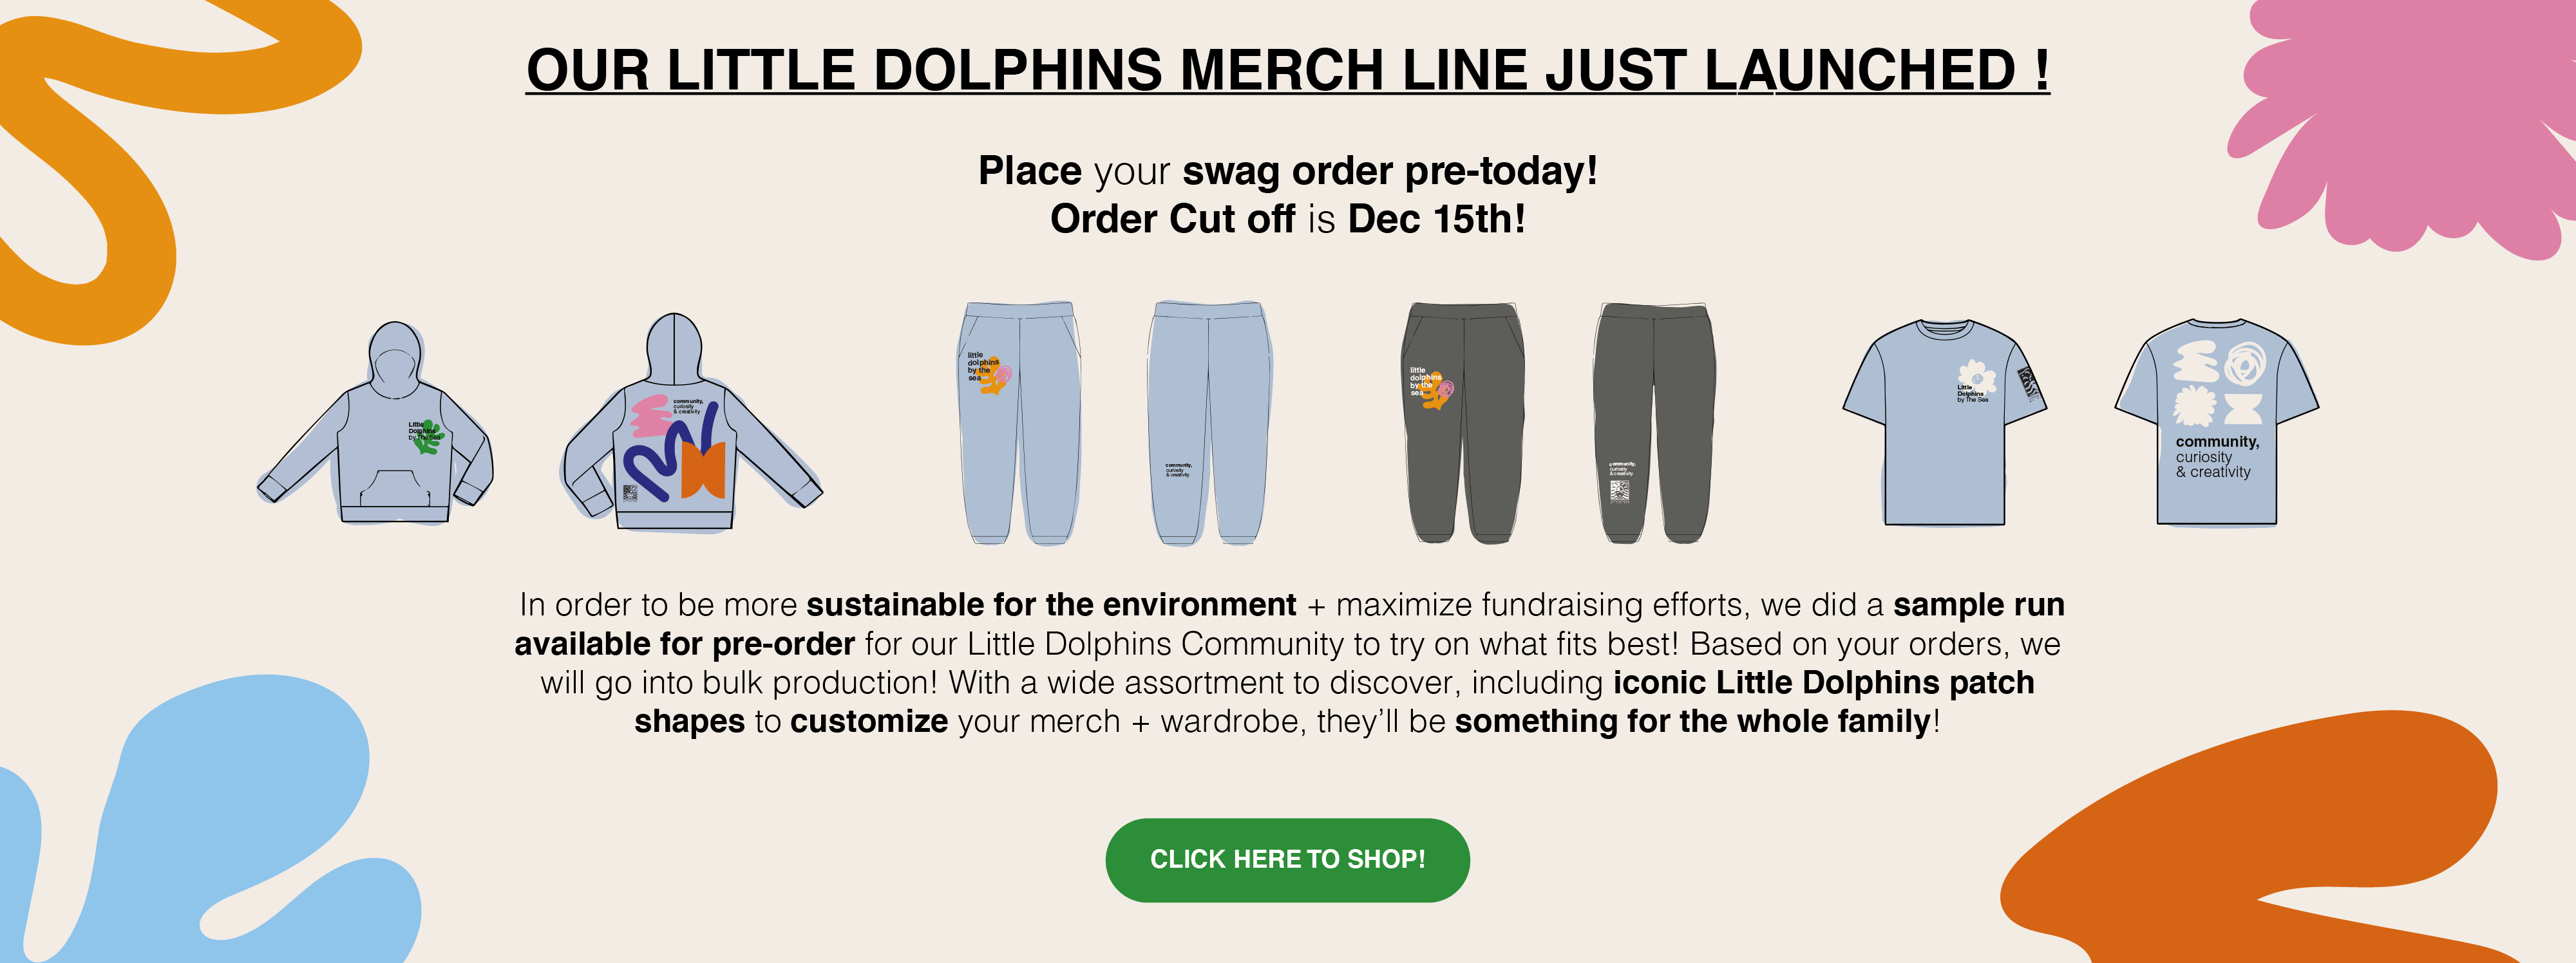Click the light blue sweatpants front image
Image resolution: width=2576 pixels, height=963 pixels.
[x=1020, y=423]
